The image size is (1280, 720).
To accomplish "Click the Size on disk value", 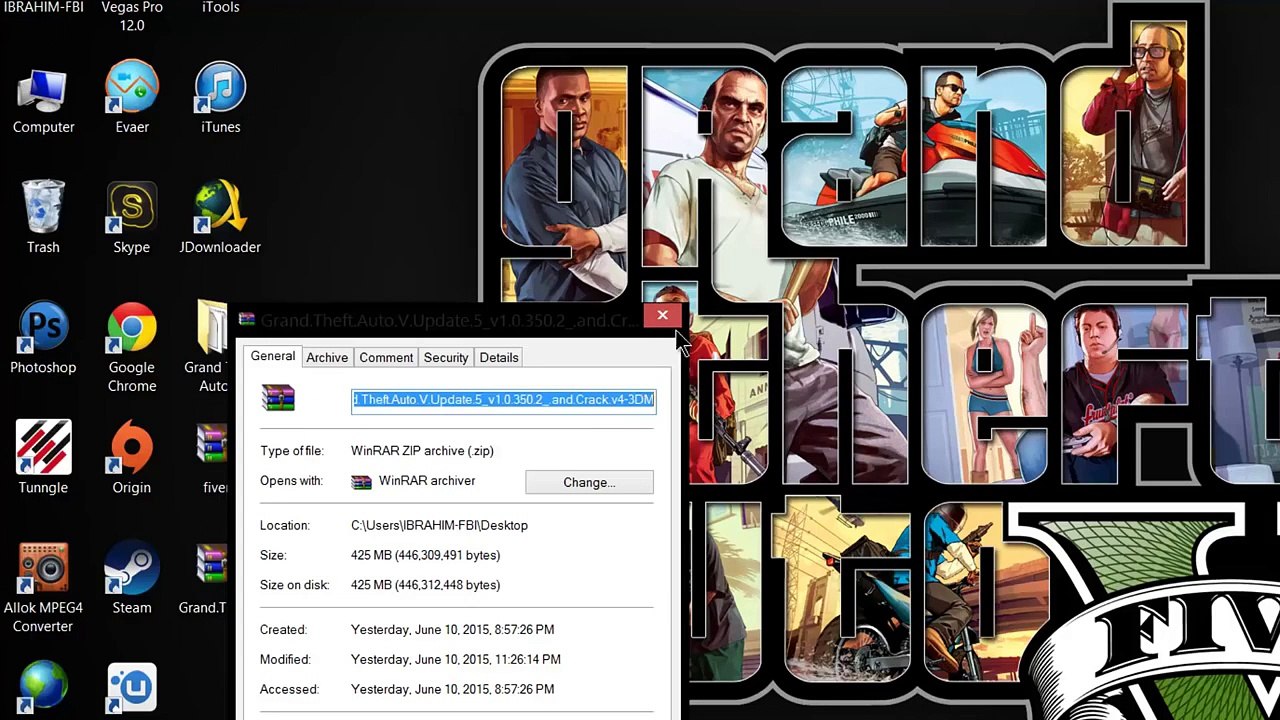I will coord(425,585).
